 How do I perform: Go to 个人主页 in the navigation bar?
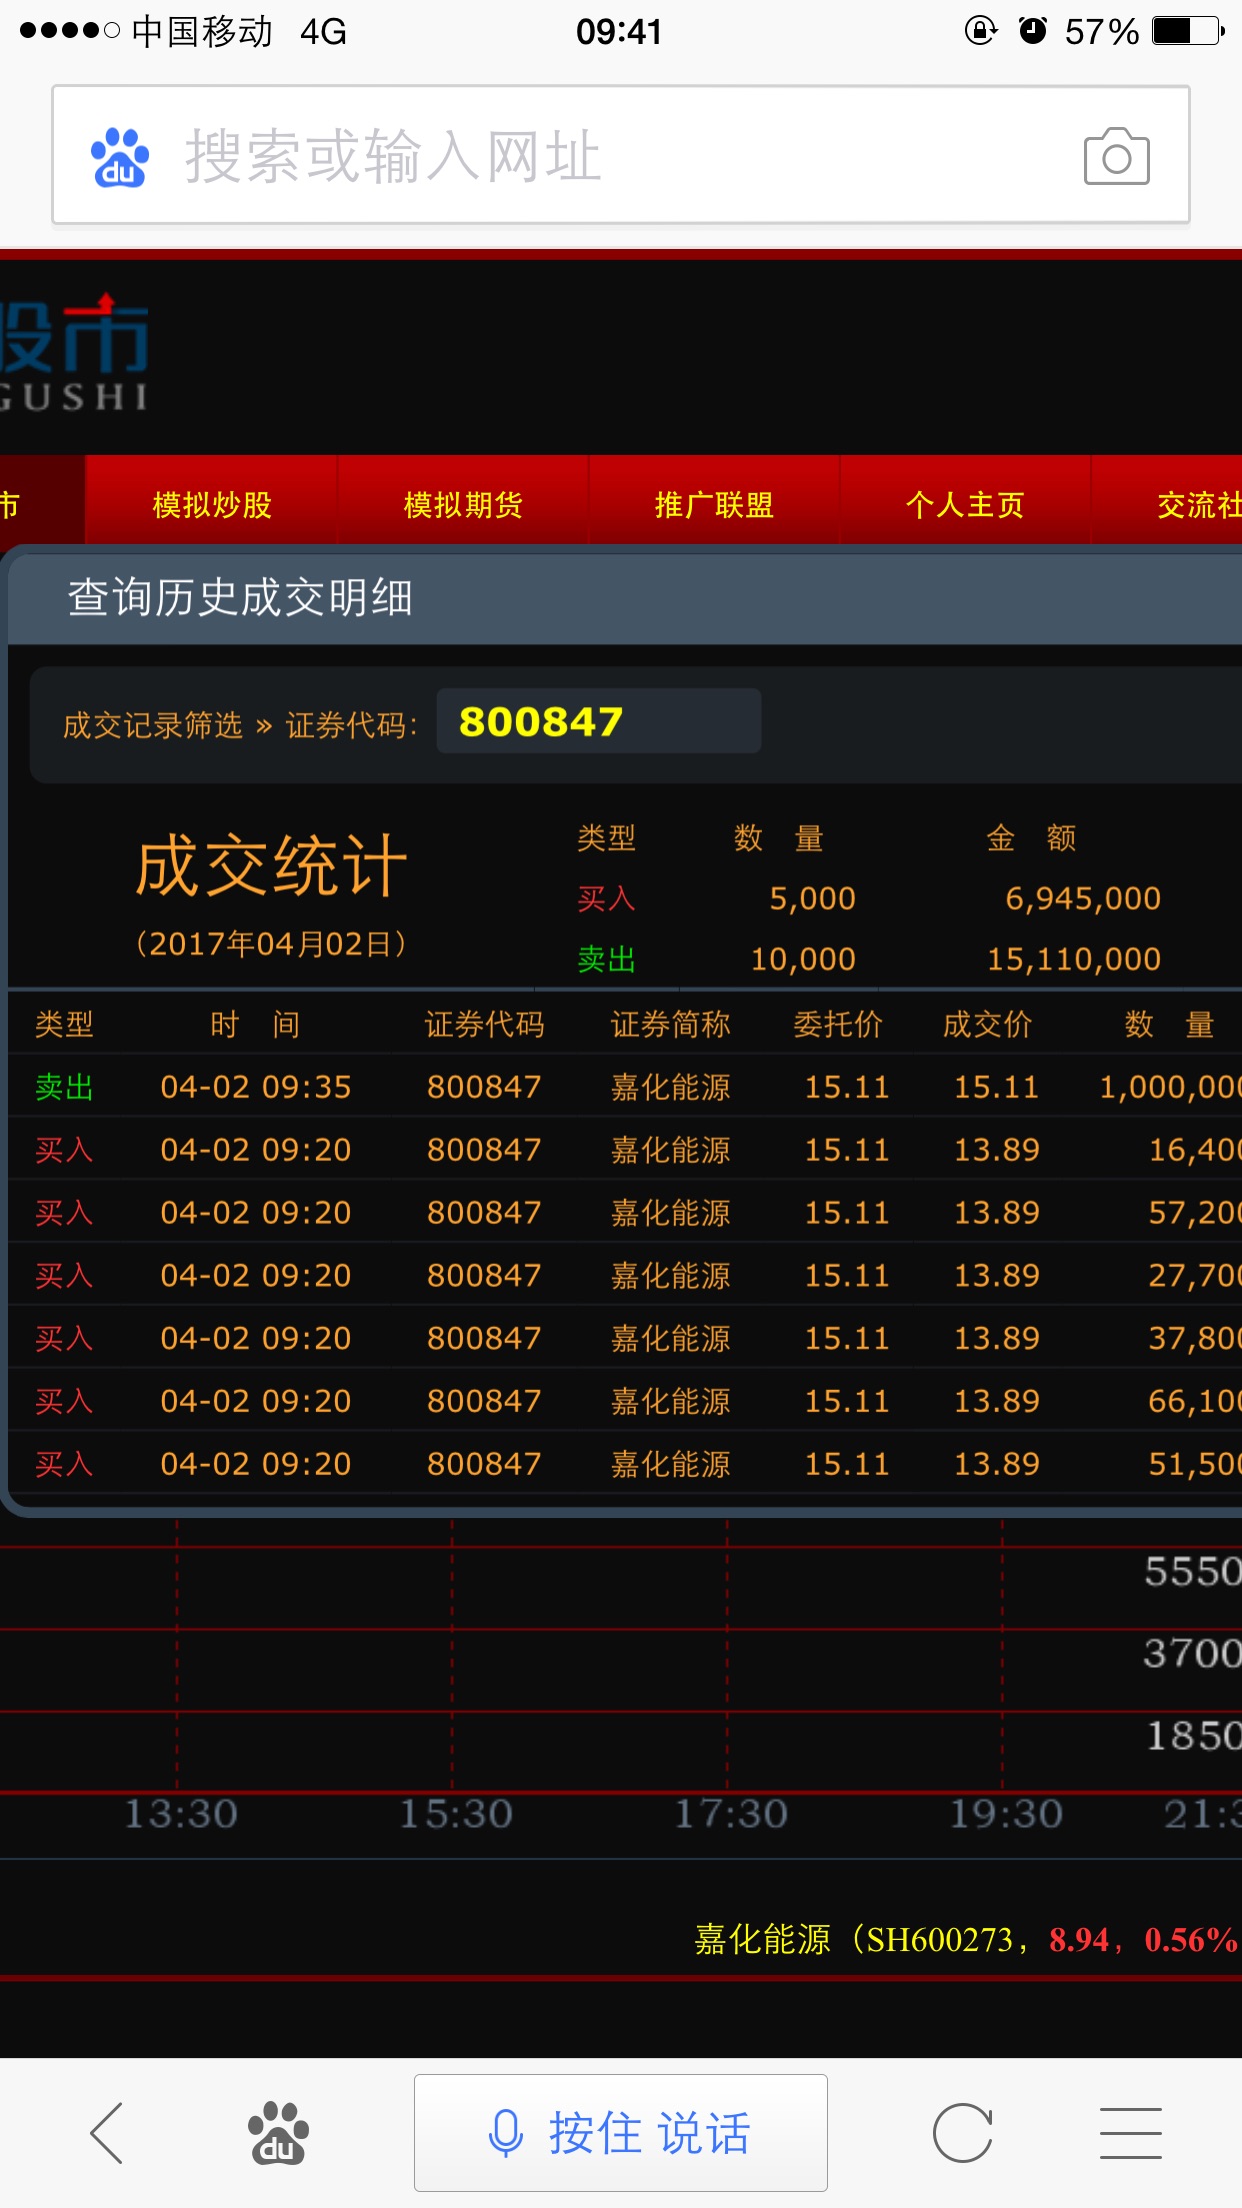click(965, 505)
